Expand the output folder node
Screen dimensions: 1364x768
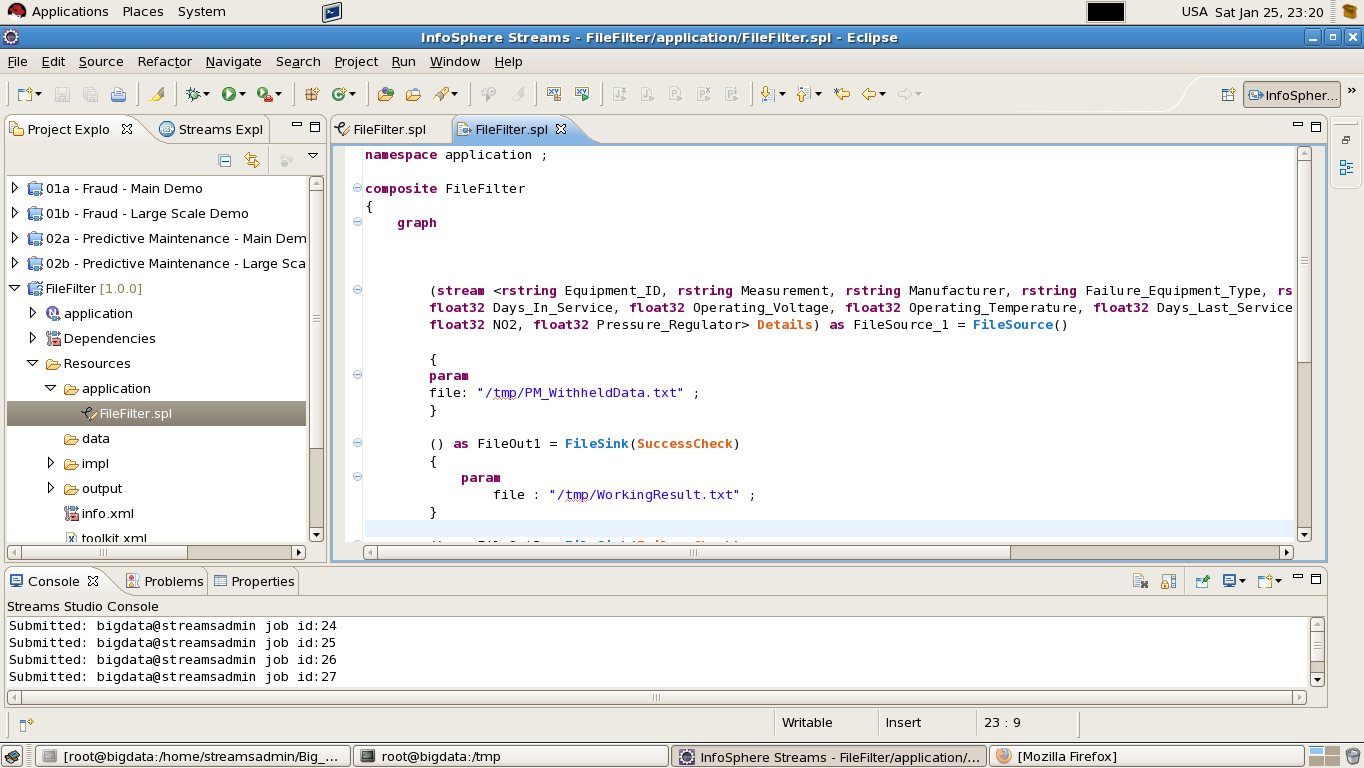tap(51, 488)
